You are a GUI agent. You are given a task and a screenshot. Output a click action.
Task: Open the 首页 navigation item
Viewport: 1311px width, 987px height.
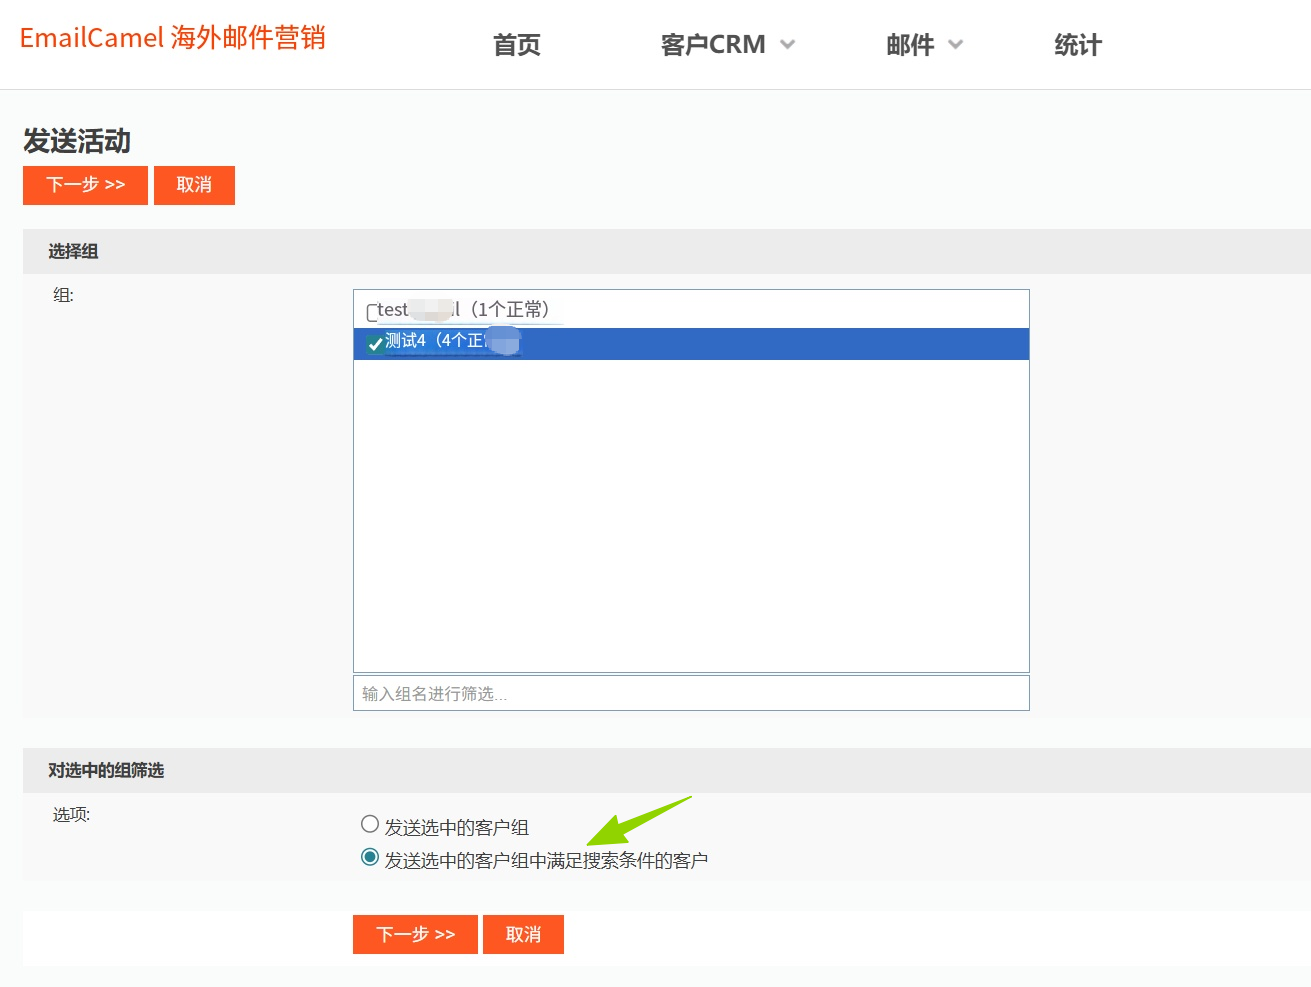pos(516,44)
